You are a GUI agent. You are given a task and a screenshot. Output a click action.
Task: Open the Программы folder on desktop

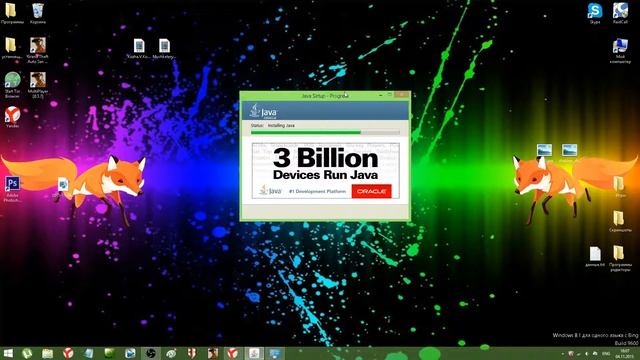point(11,12)
